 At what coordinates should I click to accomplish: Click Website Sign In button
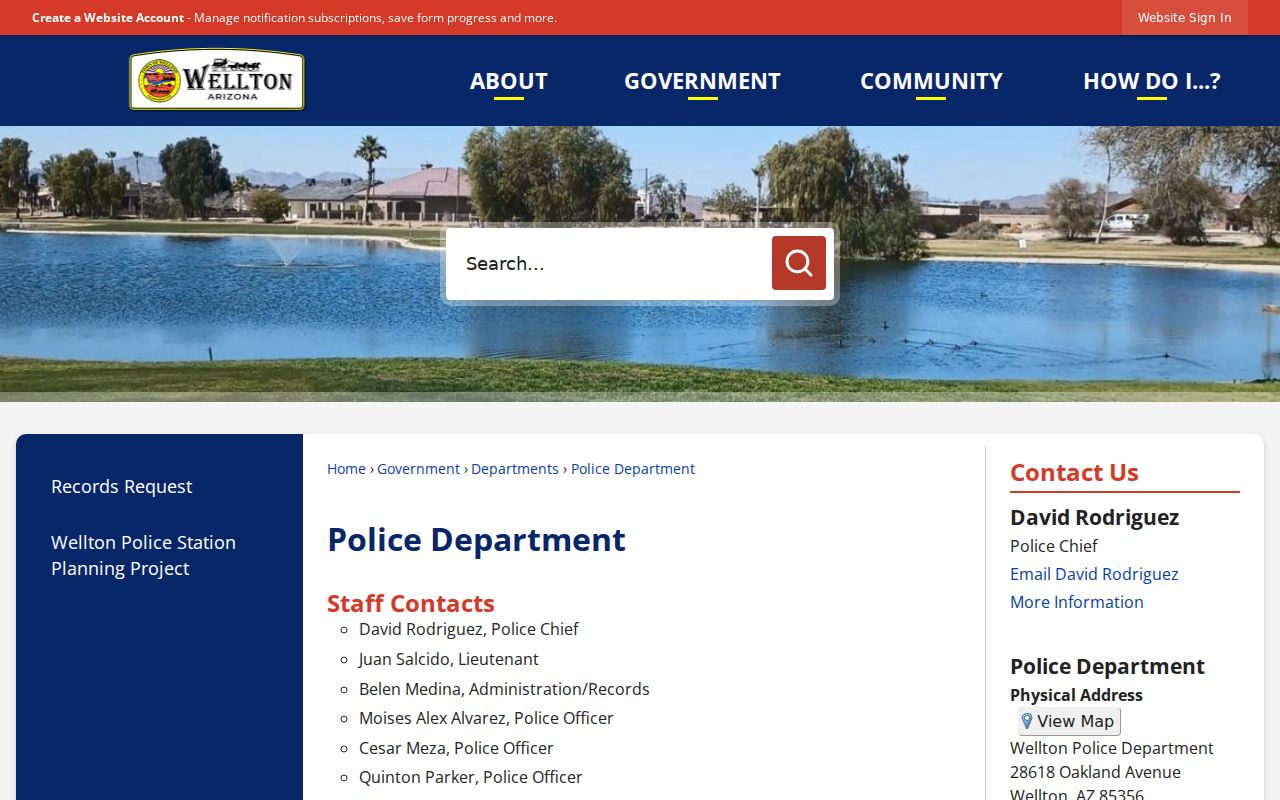point(1185,17)
